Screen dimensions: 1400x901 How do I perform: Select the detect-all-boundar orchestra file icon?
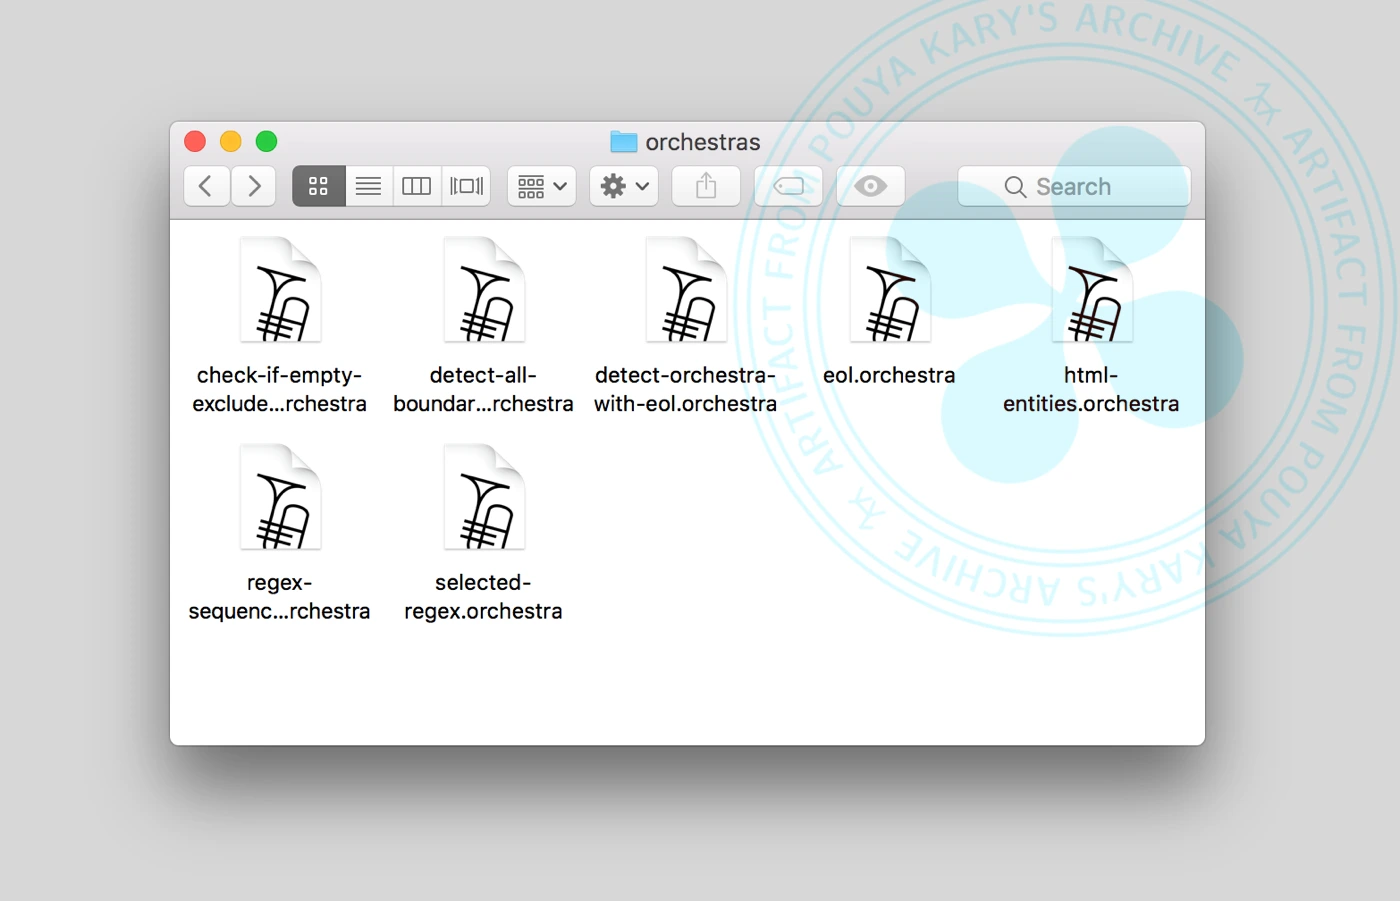(484, 291)
